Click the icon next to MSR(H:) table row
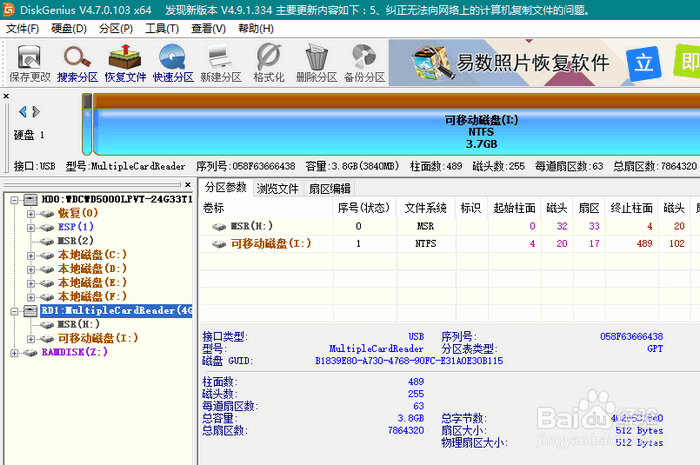 [219, 227]
